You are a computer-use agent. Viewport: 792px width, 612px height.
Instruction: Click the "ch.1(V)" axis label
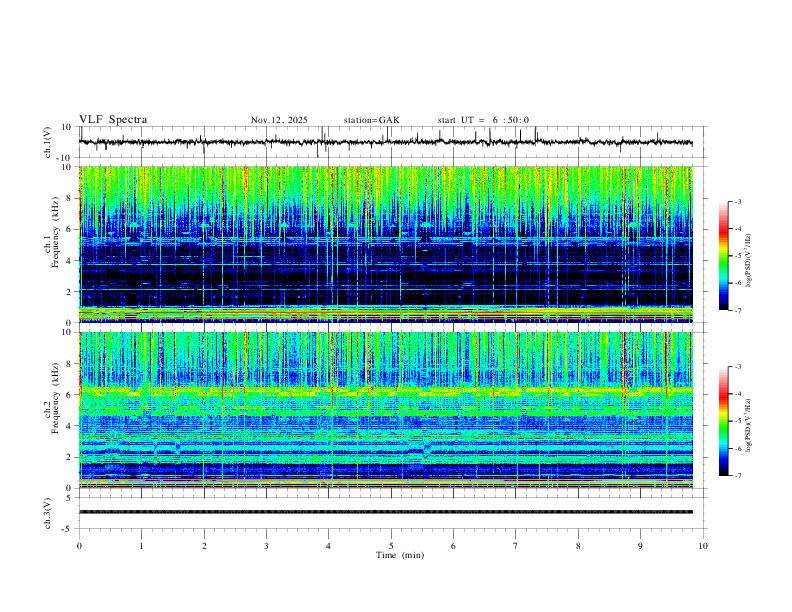(48, 142)
